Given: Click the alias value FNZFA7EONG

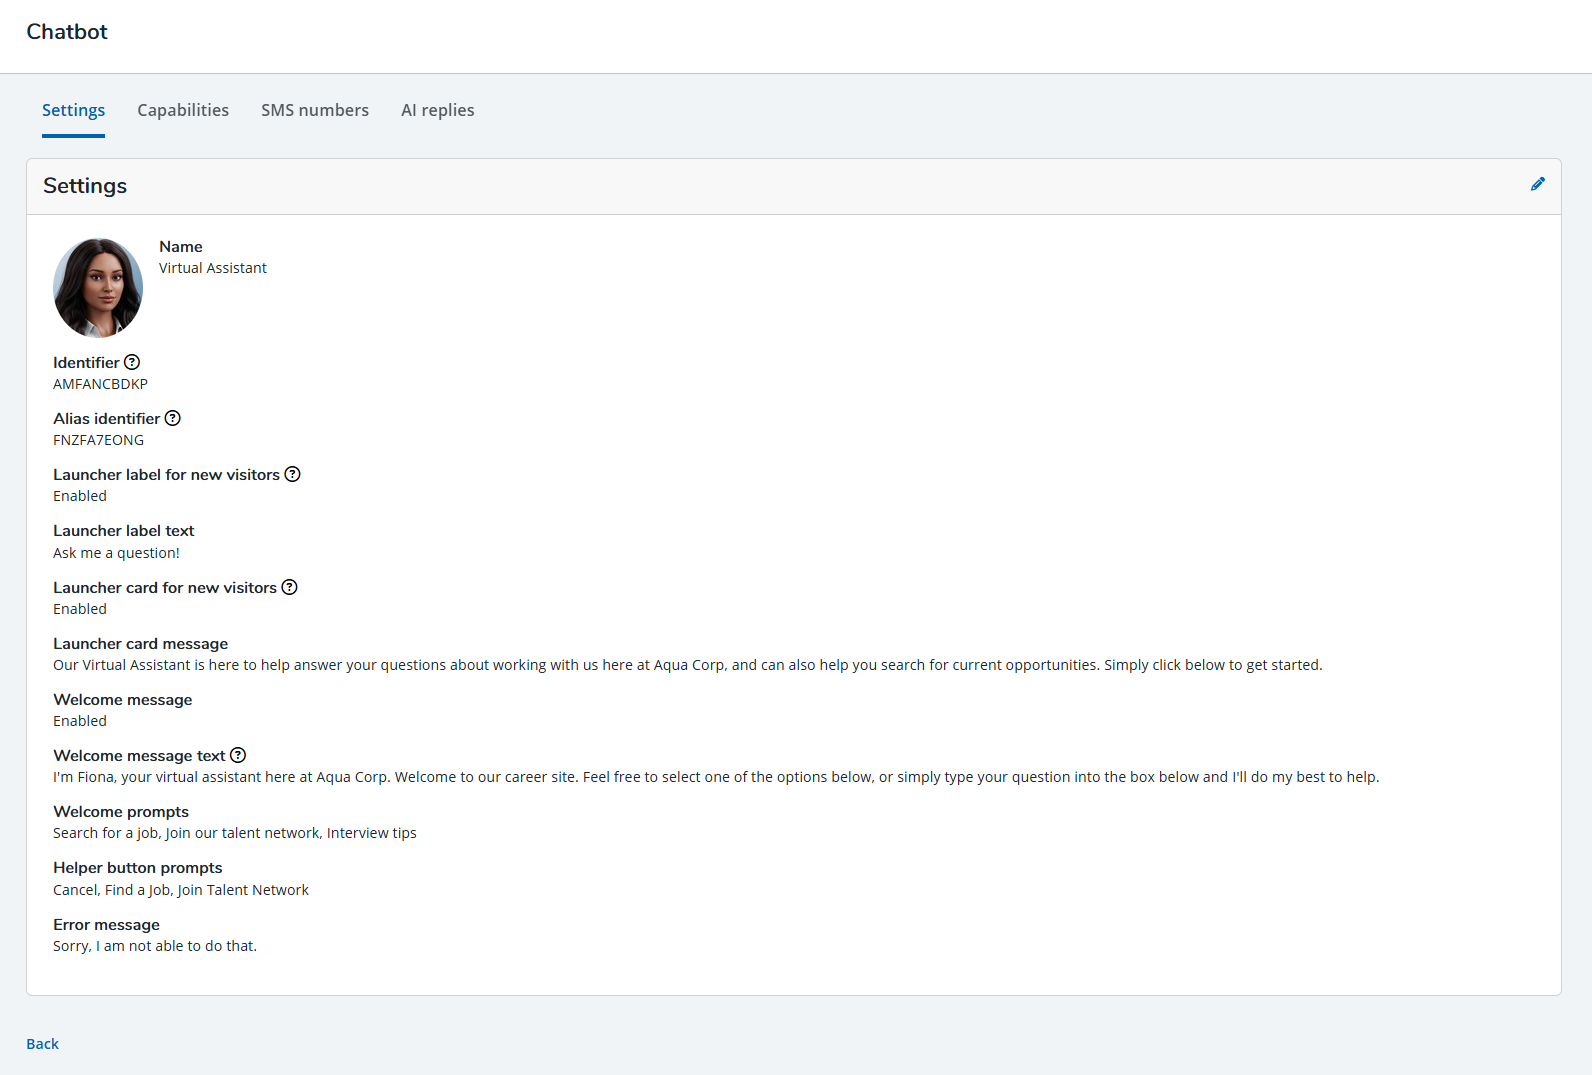Looking at the screenshot, I should (98, 440).
